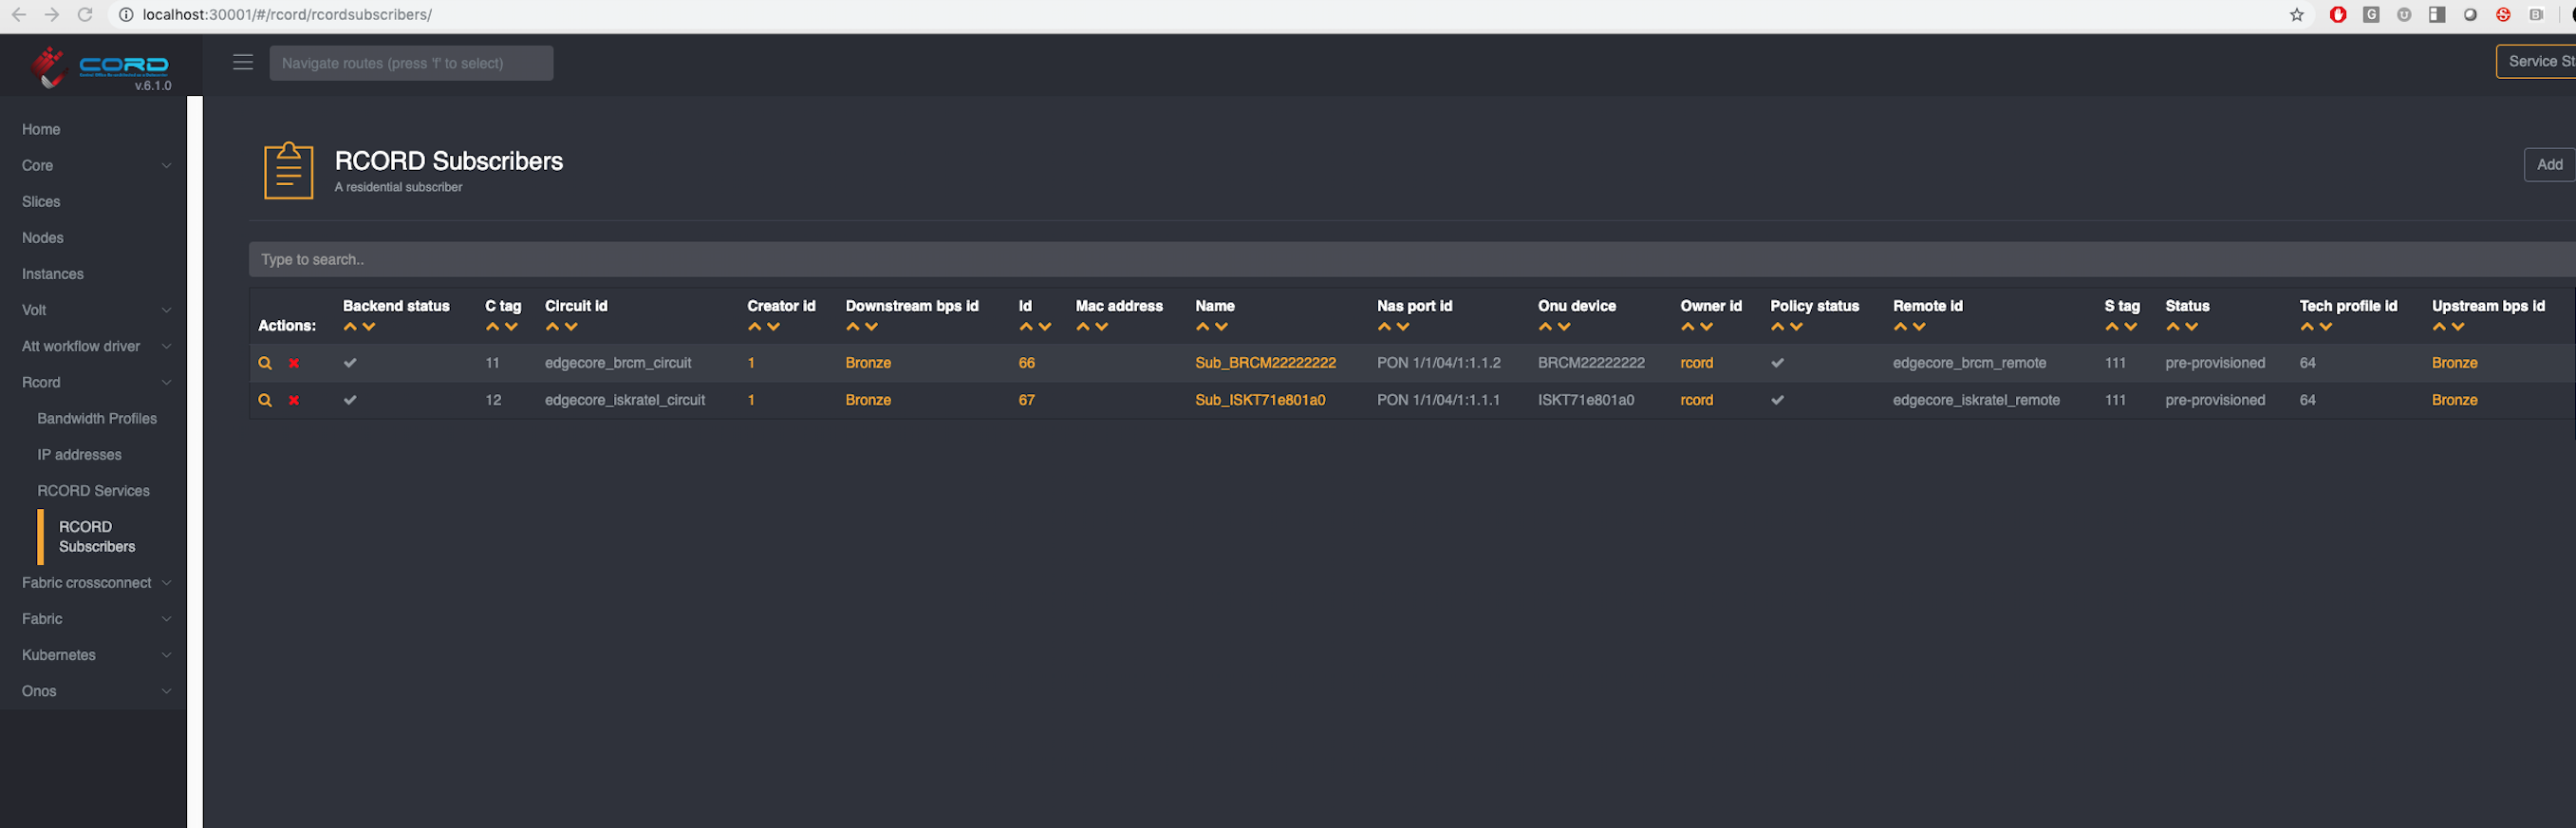The width and height of the screenshot is (2576, 828).
Task: Click the Add button
Action: point(2549,164)
